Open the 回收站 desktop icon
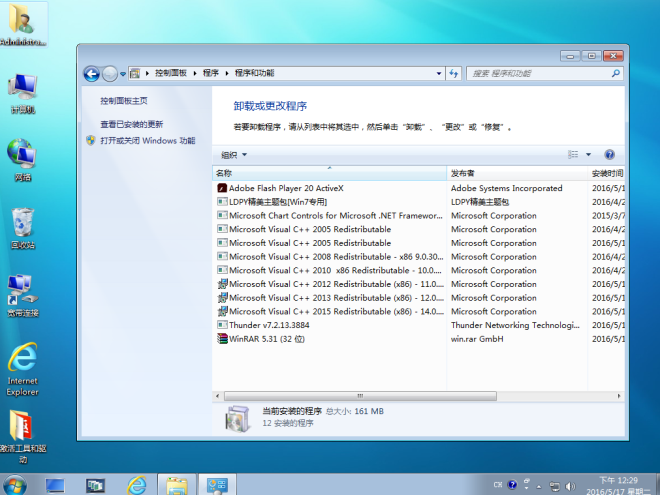The width and height of the screenshot is (660, 495). click(x=23, y=228)
